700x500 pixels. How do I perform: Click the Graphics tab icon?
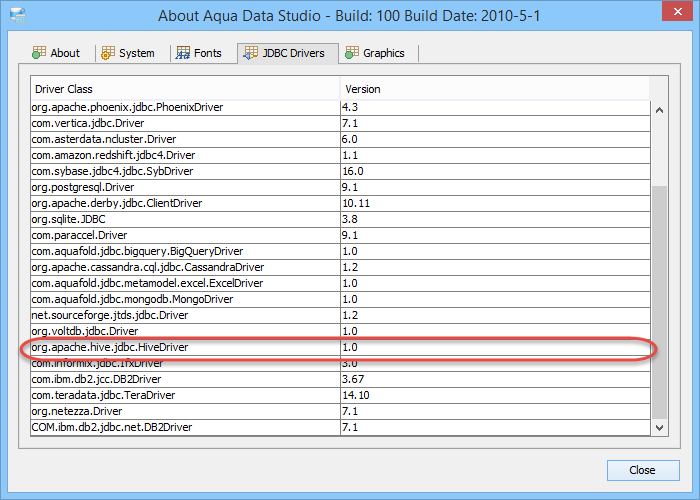point(352,53)
